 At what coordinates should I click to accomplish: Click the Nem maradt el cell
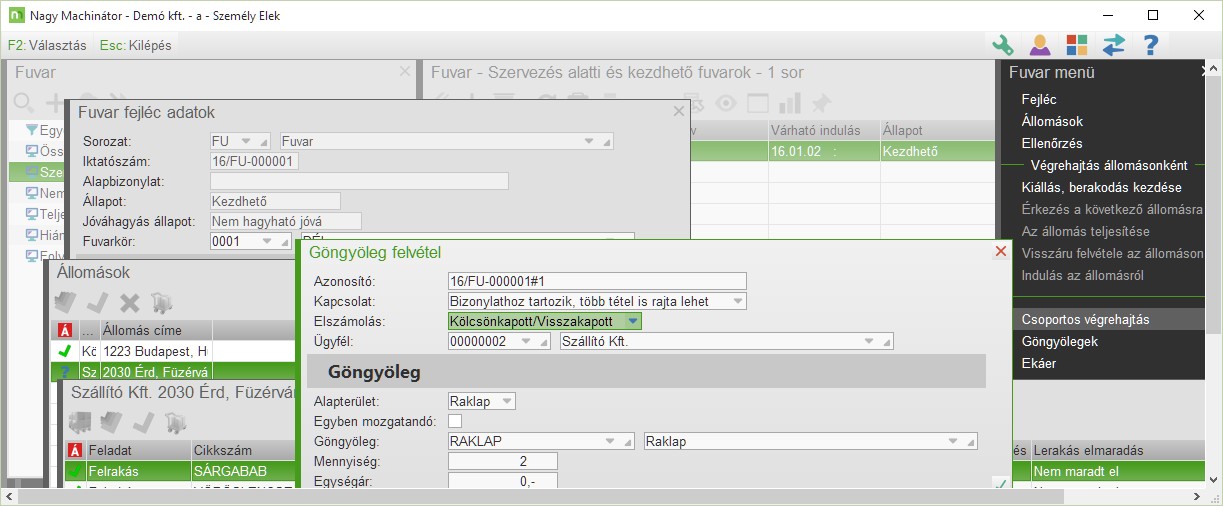pos(1118,470)
